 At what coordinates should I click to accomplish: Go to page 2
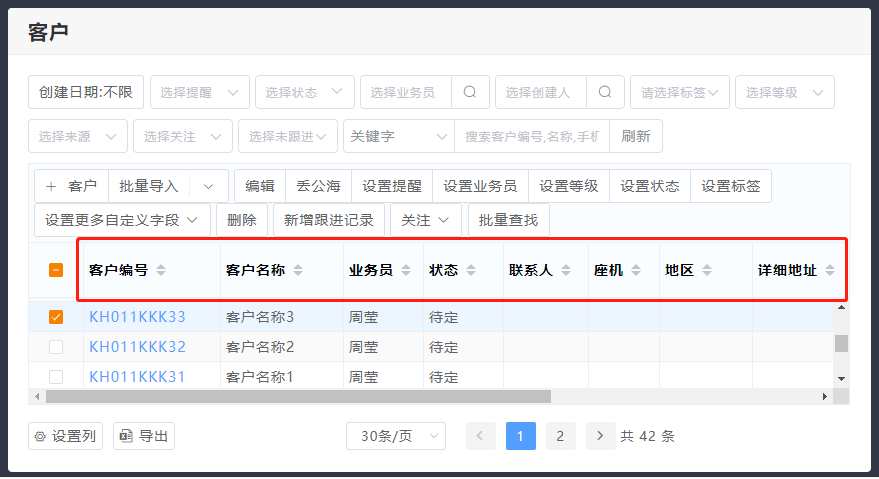(560, 436)
